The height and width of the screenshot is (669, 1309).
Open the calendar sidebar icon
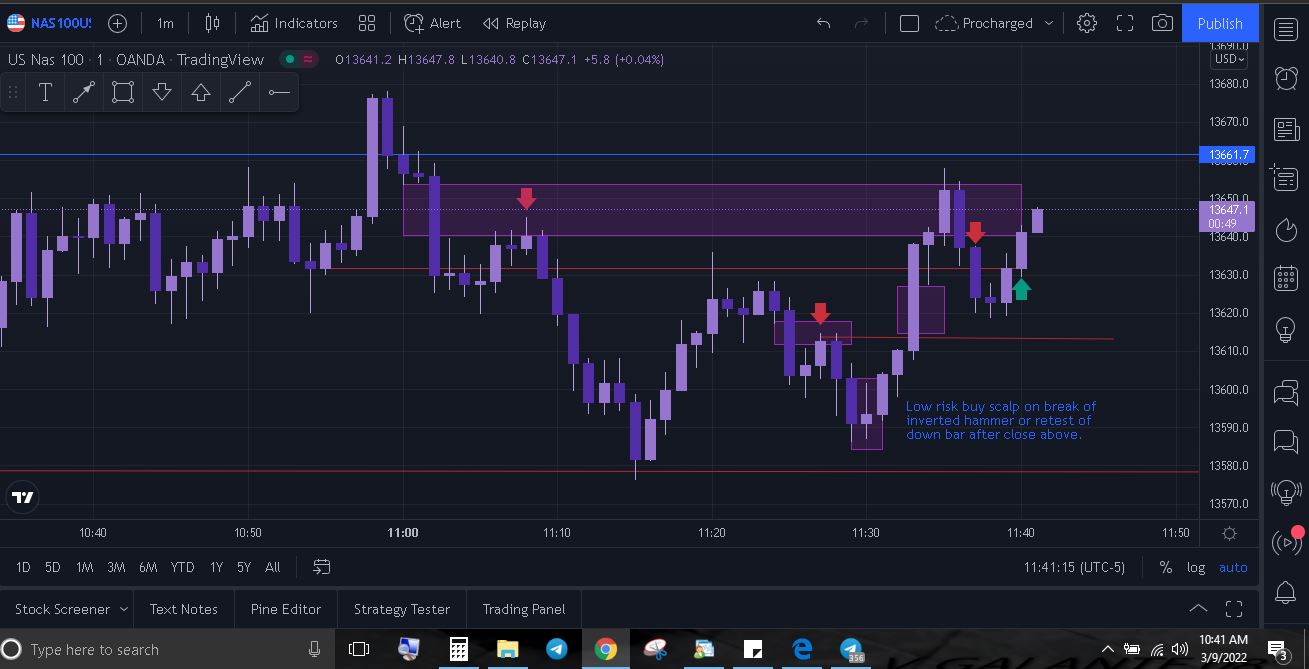pyautogui.click(x=1286, y=278)
